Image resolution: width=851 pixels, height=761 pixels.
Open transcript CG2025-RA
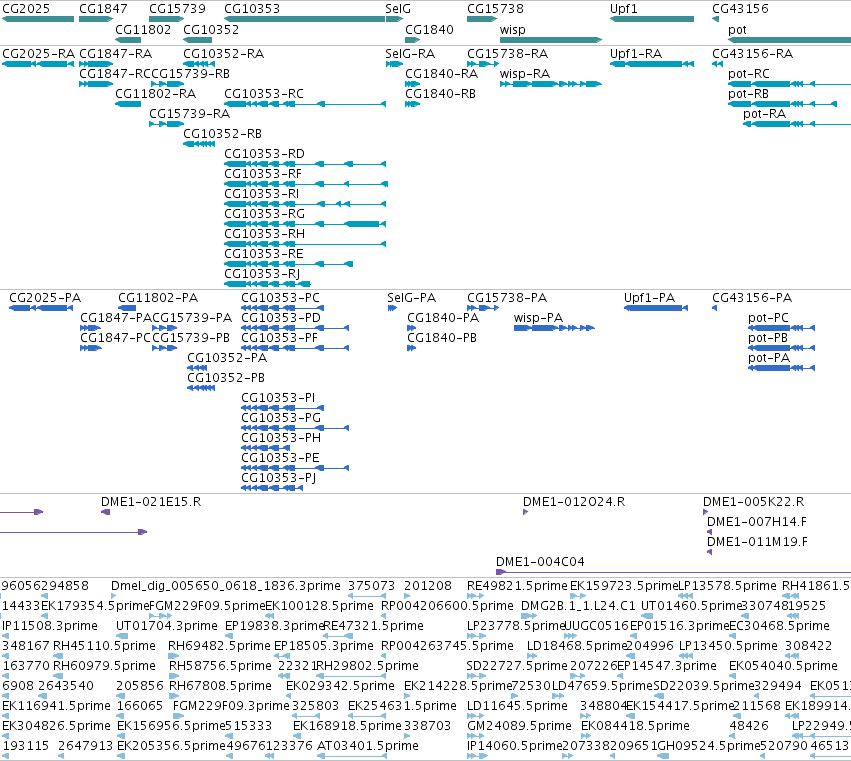pyautogui.click(x=39, y=54)
